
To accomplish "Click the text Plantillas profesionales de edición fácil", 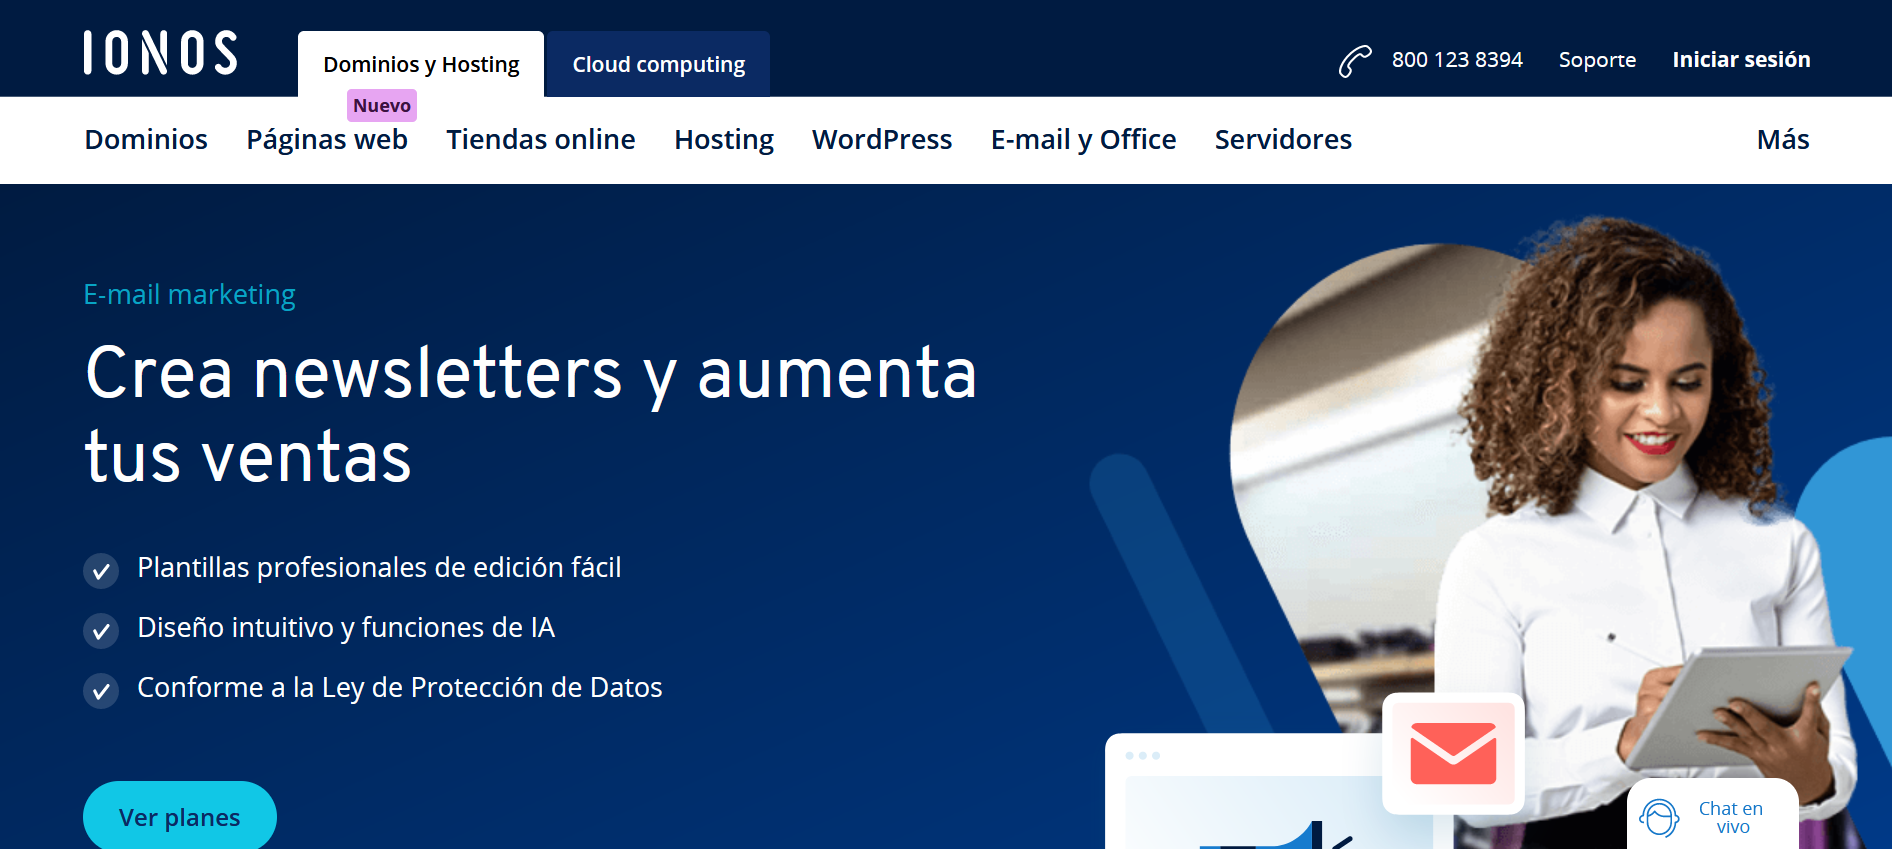I will coord(379,568).
